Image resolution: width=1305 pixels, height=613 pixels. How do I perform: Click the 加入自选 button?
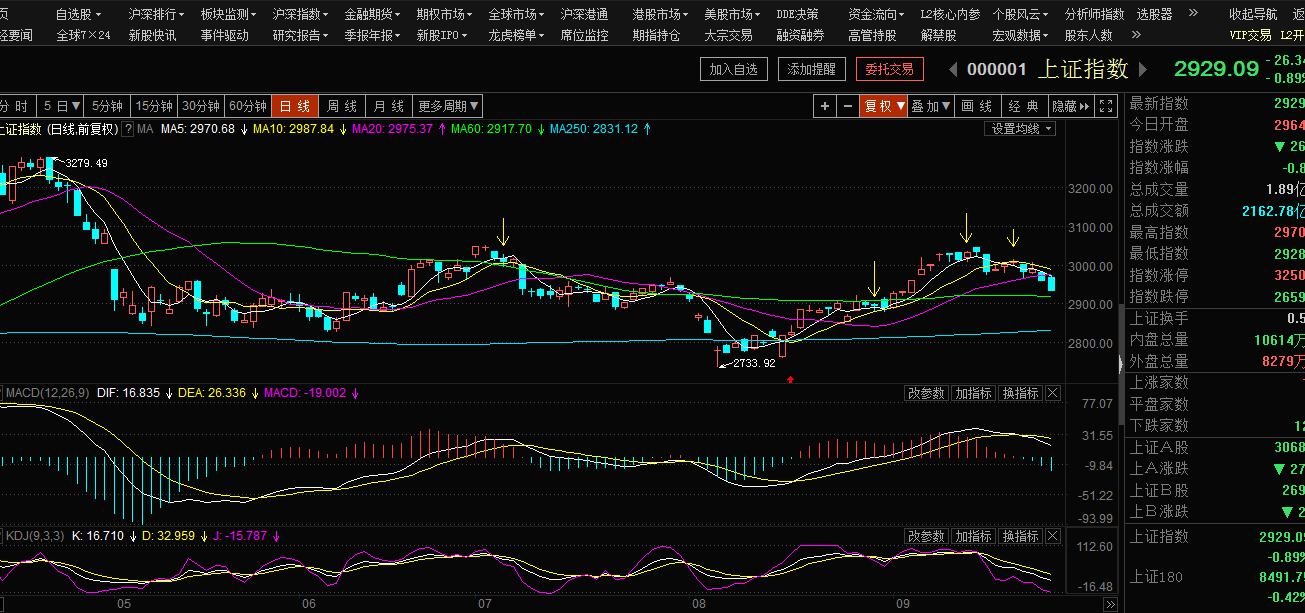click(x=734, y=69)
